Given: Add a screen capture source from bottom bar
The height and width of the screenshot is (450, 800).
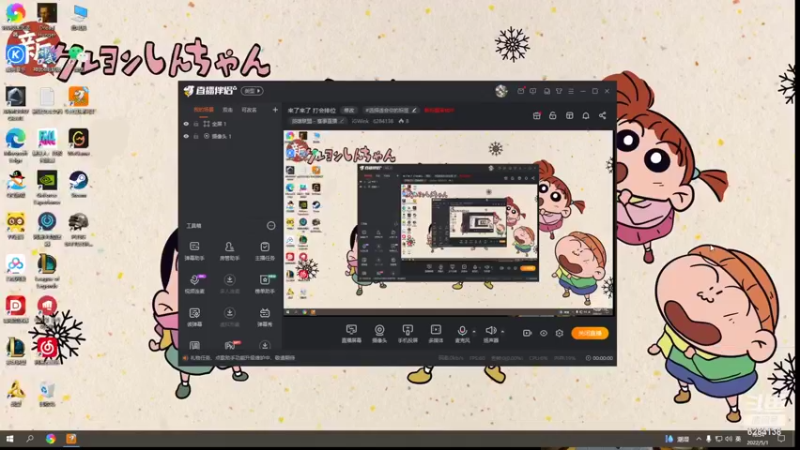Looking at the screenshot, I should point(352,334).
